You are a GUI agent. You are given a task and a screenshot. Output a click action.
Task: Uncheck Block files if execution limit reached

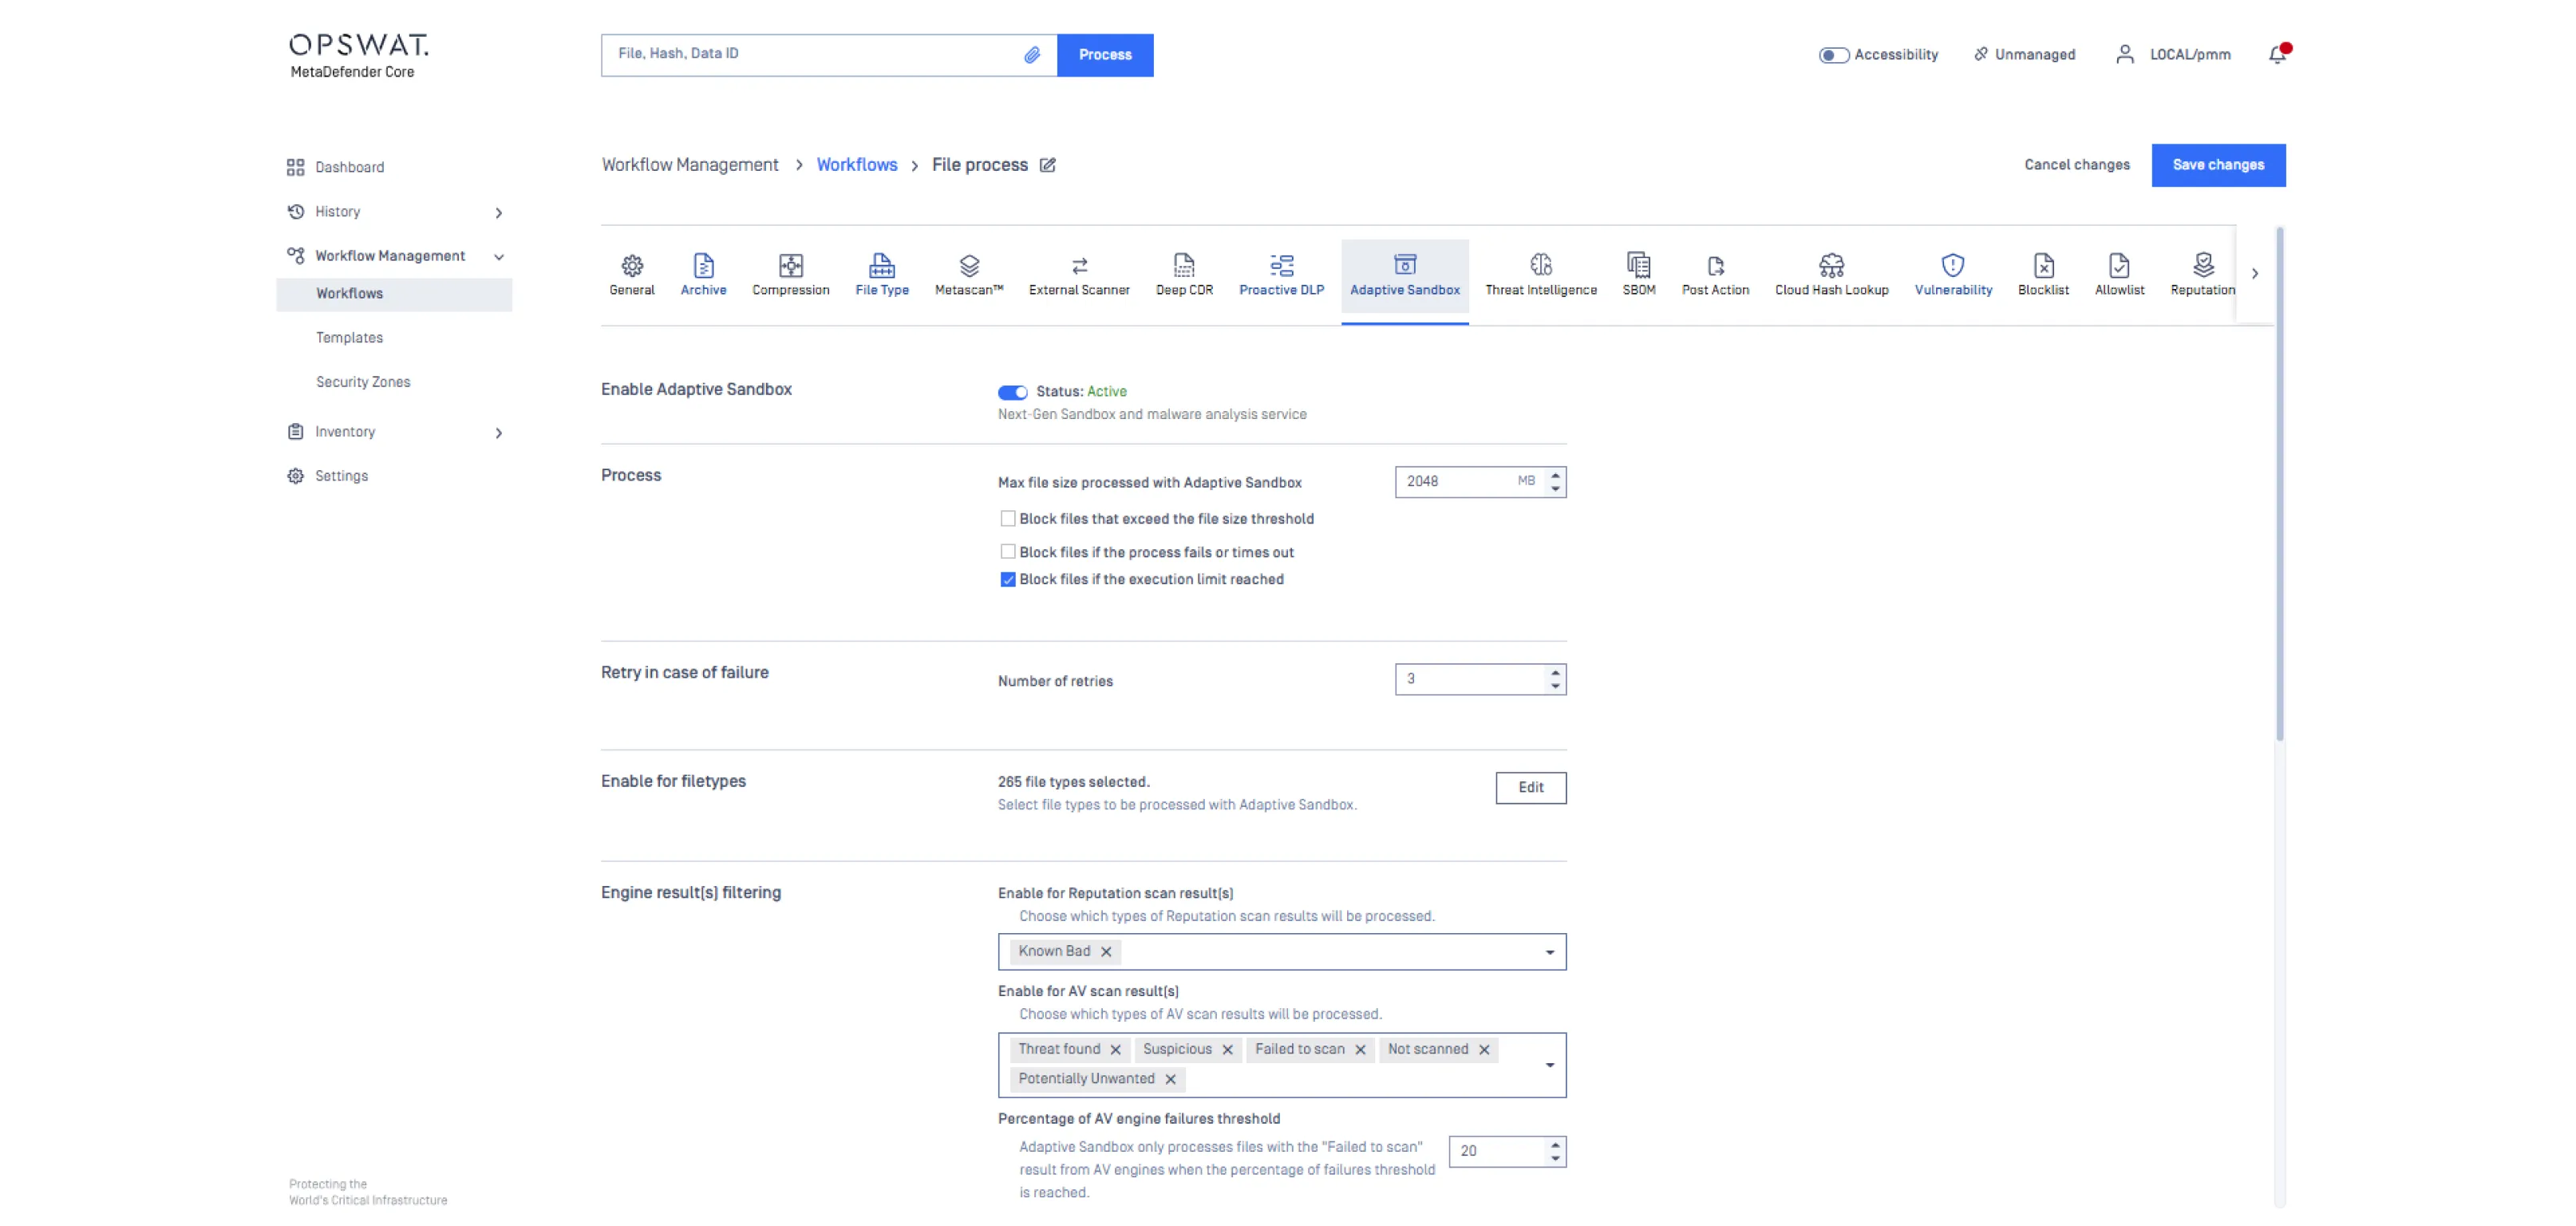coord(1007,580)
